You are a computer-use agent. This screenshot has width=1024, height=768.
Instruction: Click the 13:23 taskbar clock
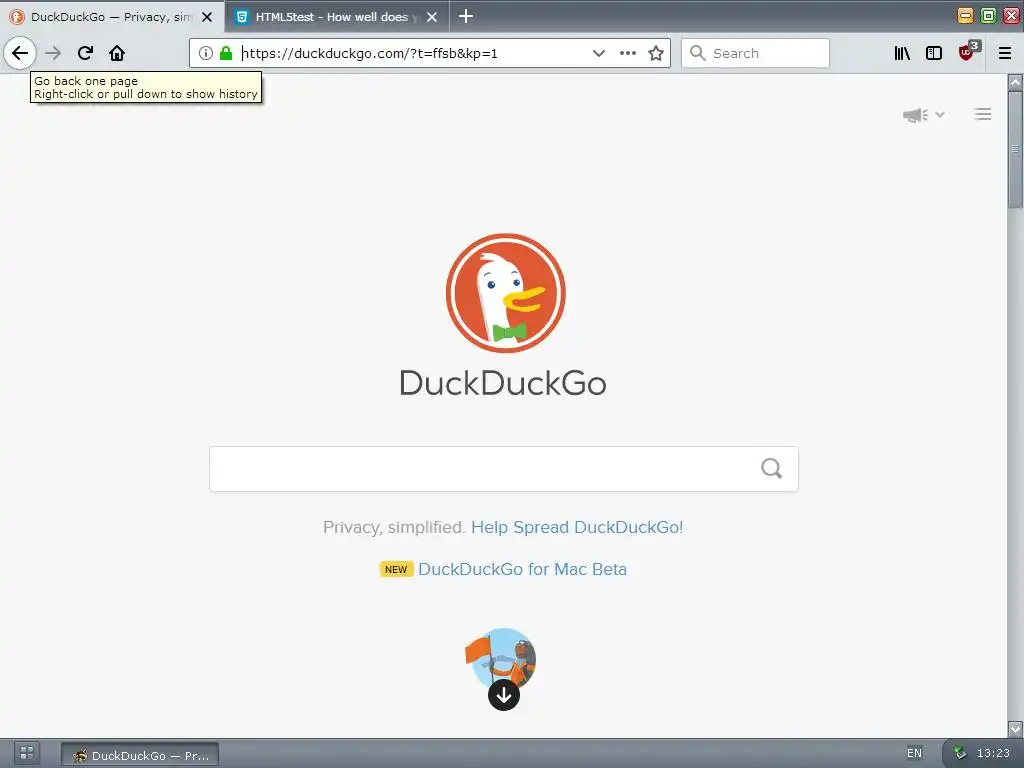pyautogui.click(x=993, y=753)
